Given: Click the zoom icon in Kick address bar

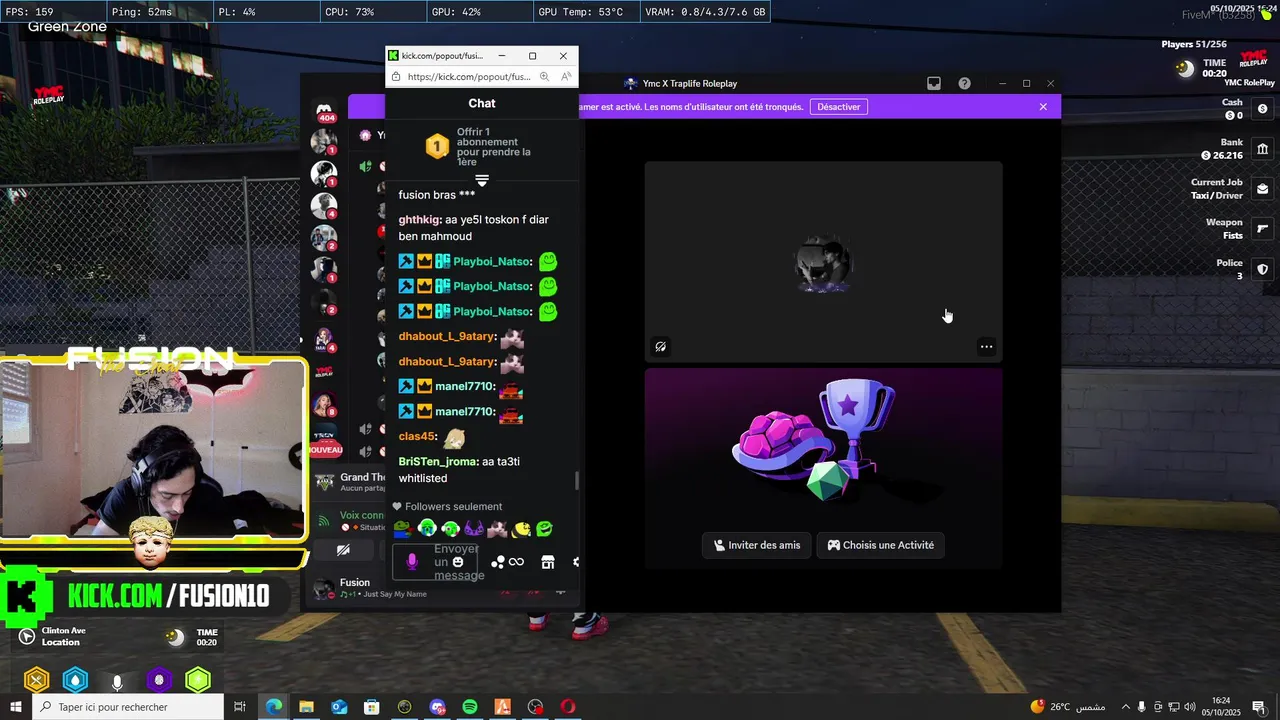Looking at the screenshot, I should point(544,77).
